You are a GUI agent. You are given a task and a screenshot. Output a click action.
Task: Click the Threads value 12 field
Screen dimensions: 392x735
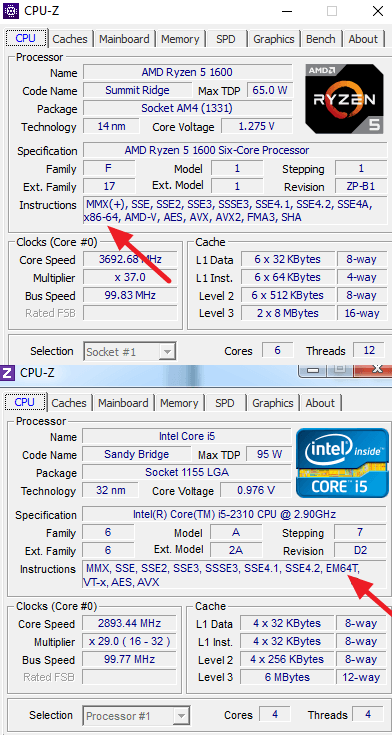click(369, 350)
